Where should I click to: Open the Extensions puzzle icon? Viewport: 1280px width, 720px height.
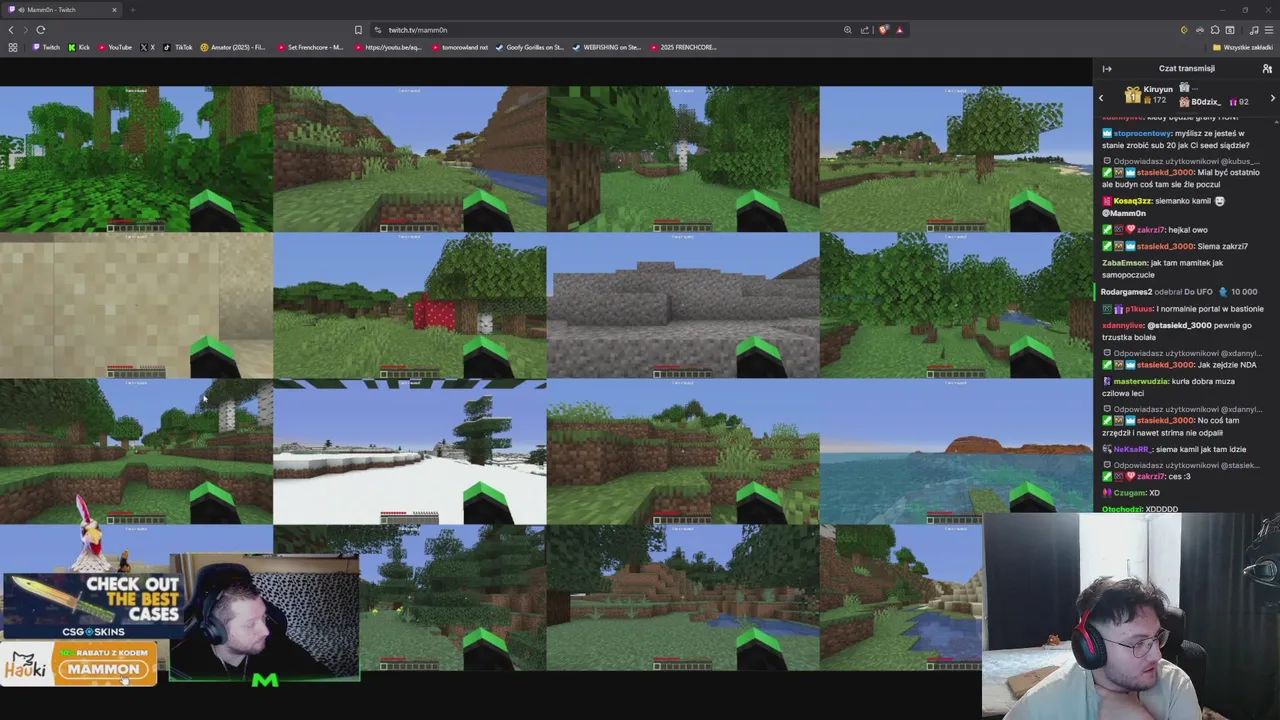(x=1215, y=30)
